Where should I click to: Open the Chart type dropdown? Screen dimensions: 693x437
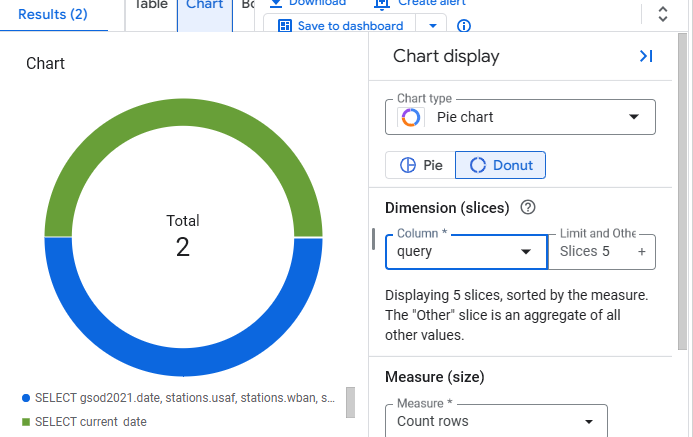pos(520,117)
